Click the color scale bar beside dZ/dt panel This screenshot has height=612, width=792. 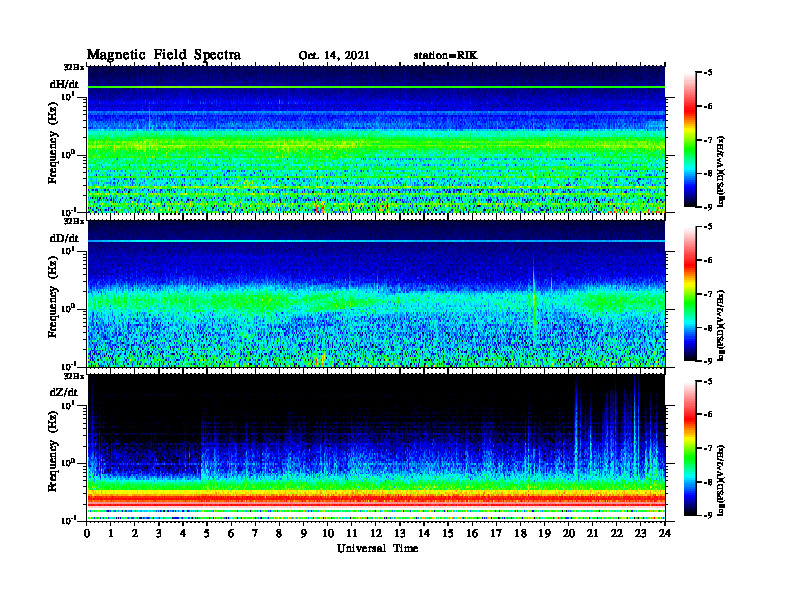[x=690, y=448]
